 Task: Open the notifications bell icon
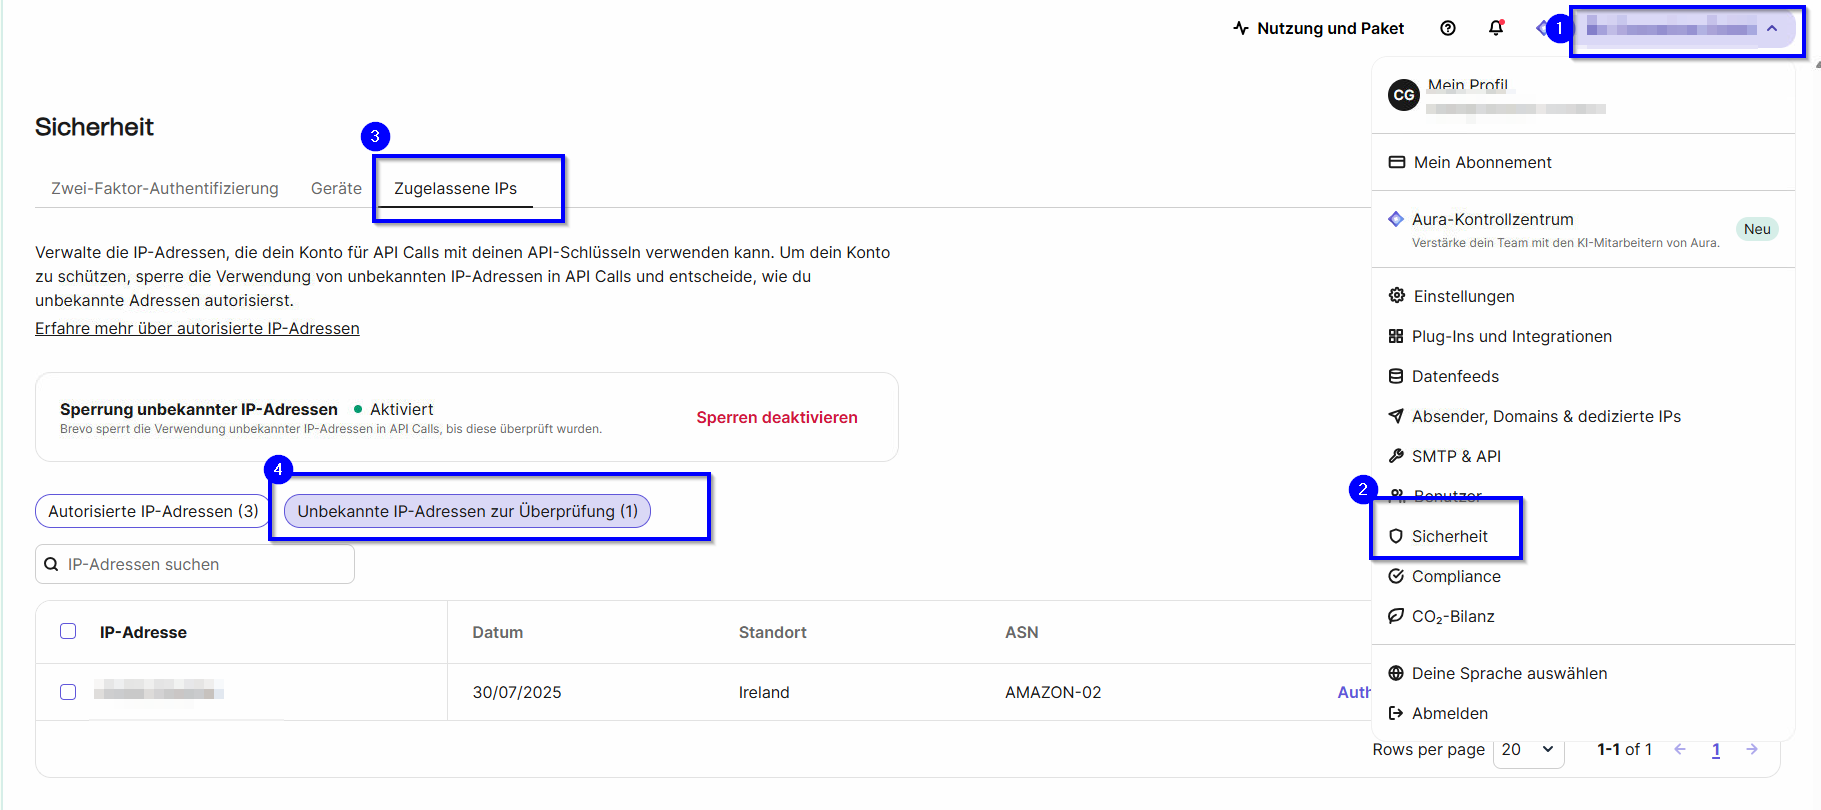(x=1496, y=28)
